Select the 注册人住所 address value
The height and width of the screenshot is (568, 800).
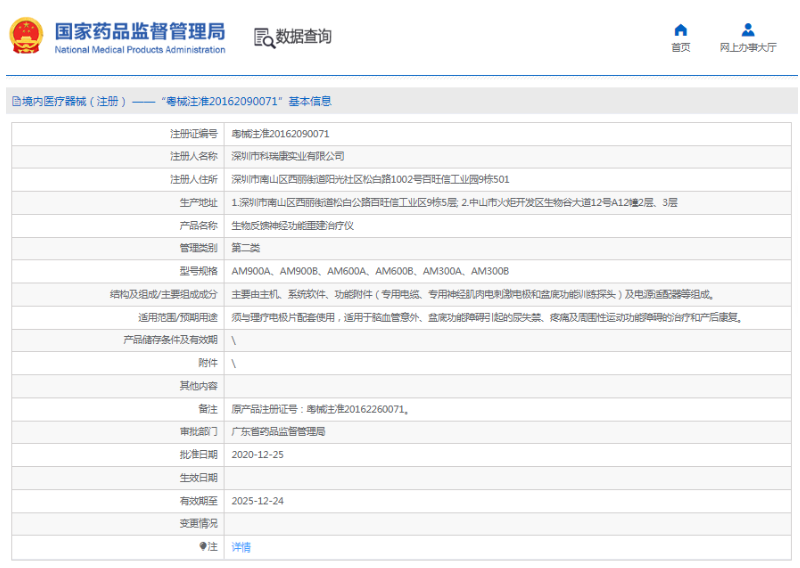[x=370, y=179]
